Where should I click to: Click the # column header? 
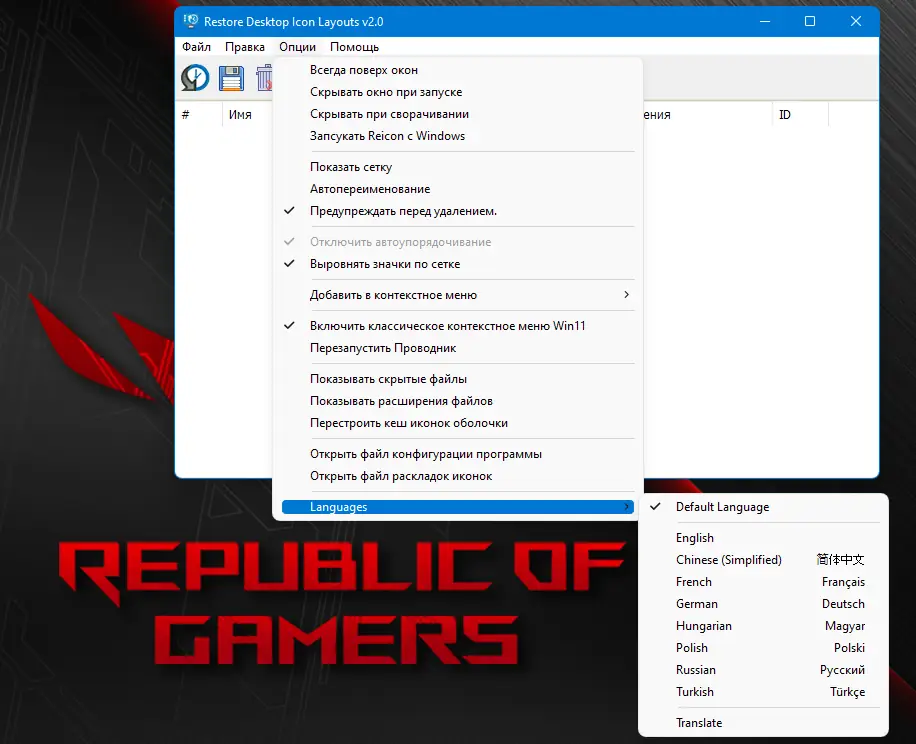coord(199,114)
